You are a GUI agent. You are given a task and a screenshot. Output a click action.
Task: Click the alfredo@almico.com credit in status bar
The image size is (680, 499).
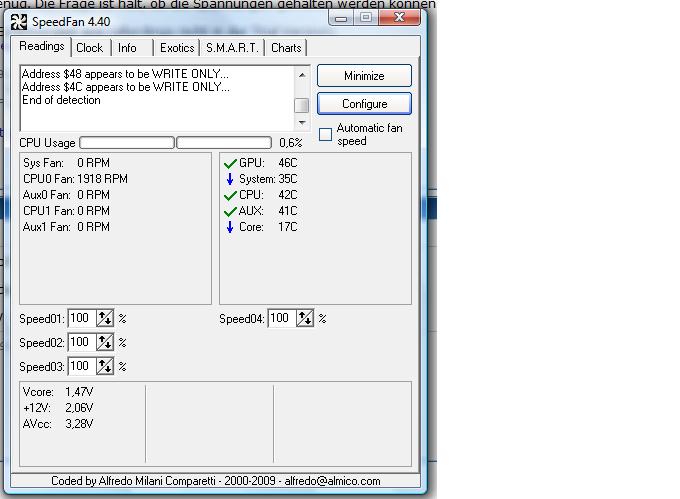[332, 481]
